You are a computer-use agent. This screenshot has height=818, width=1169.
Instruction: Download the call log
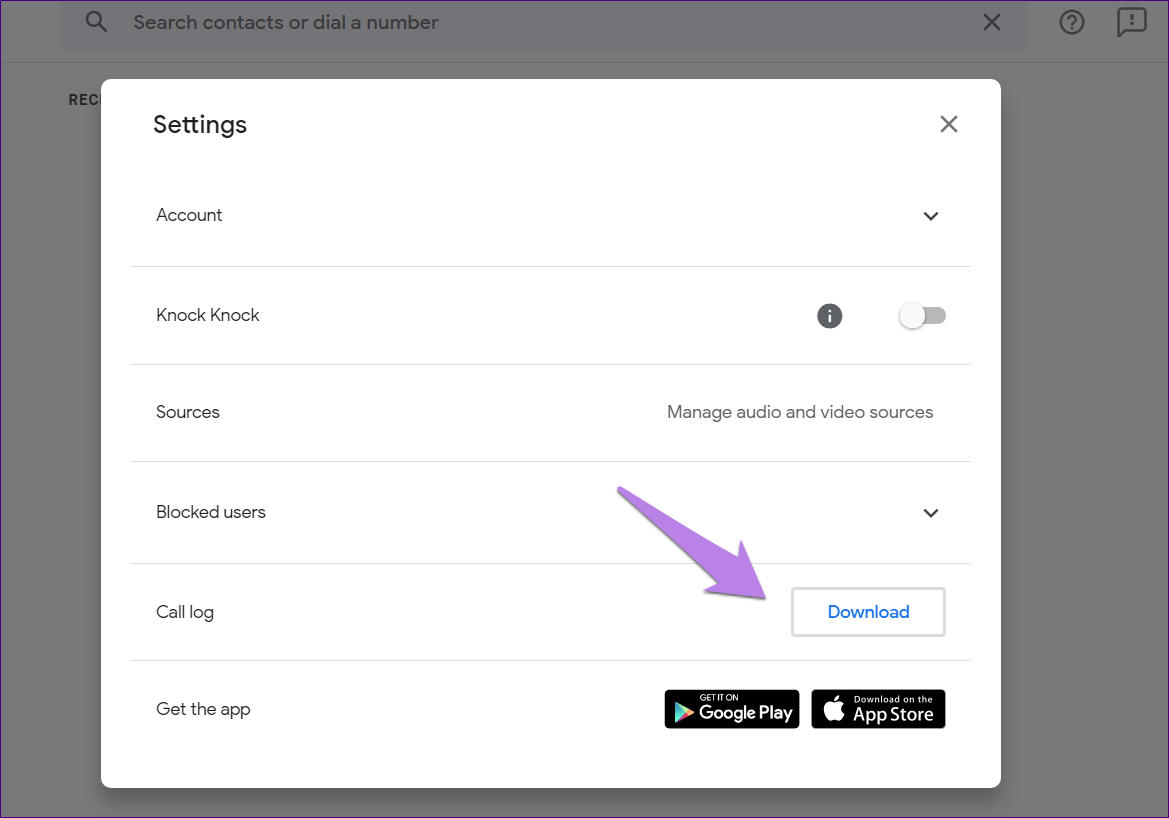867,612
